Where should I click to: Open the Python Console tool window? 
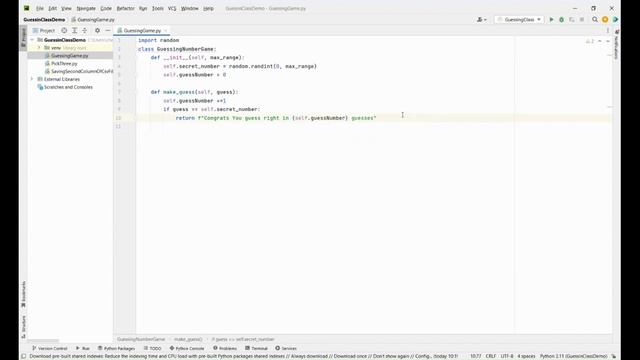pyautogui.click(x=187, y=349)
